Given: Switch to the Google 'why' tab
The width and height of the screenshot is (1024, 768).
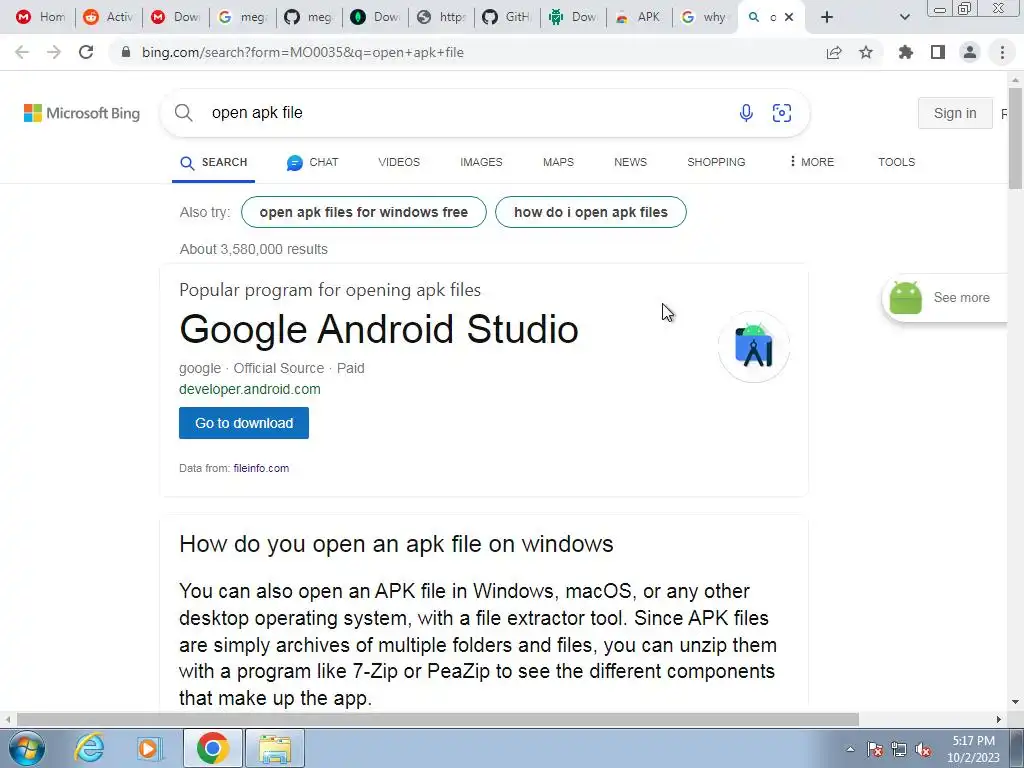Looking at the screenshot, I should 705,17.
